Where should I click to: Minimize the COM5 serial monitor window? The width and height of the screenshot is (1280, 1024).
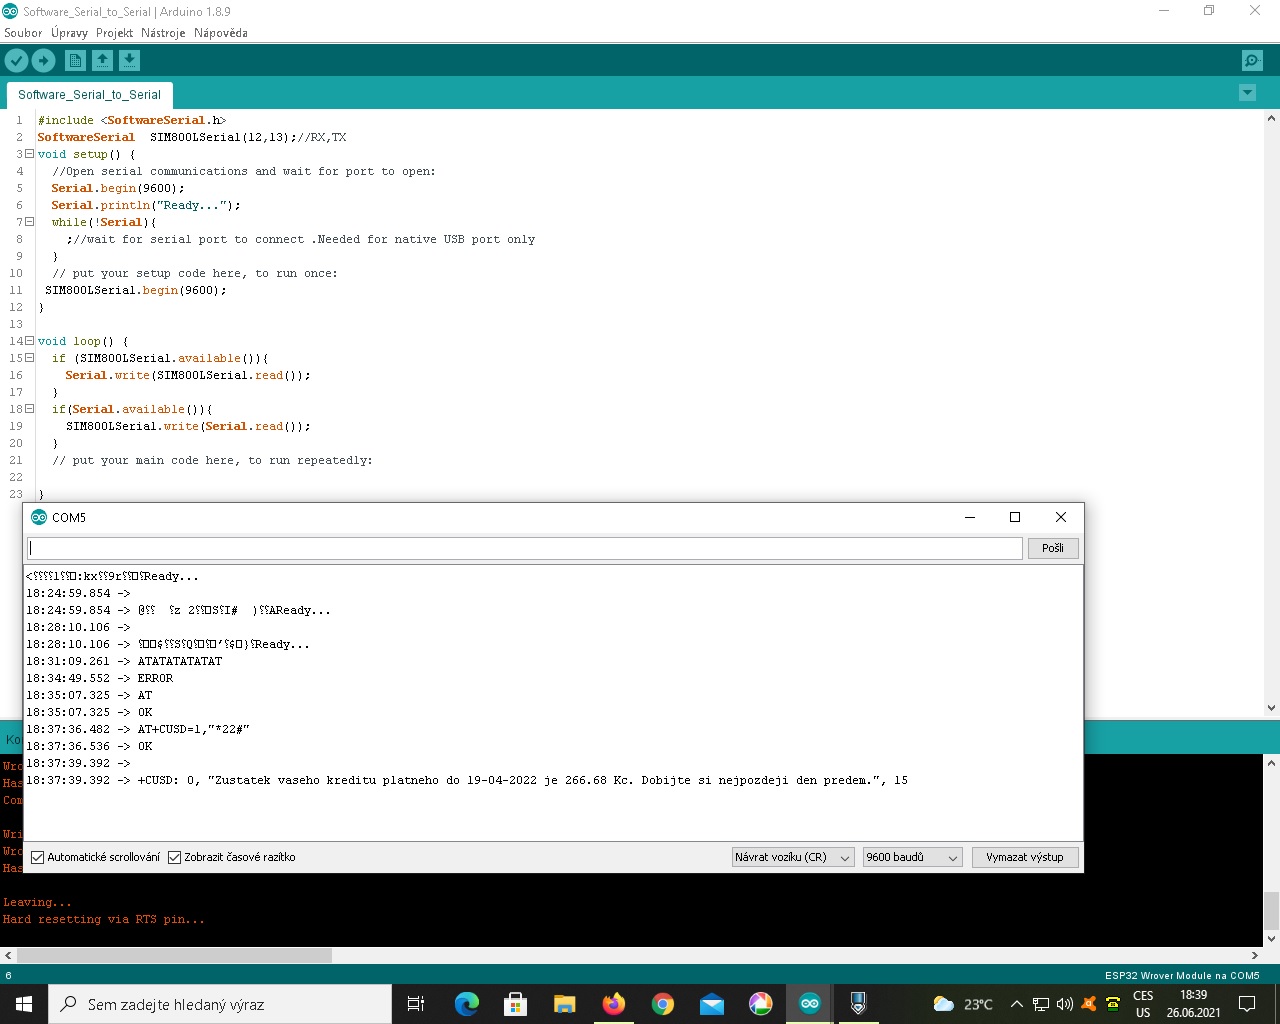[969, 517]
